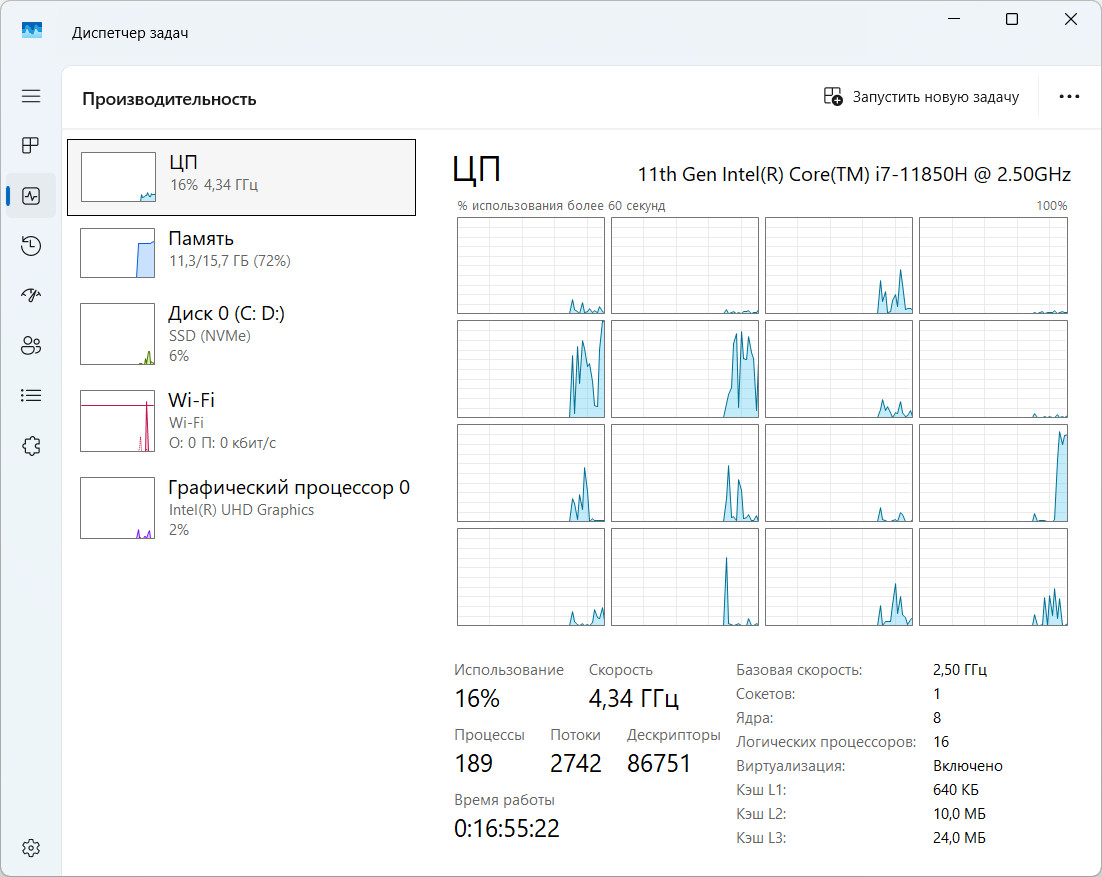Click the Логических процессоров value 16
Image resolution: width=1102 pixels, height=877 pixels.
click(x=941, y=742)
